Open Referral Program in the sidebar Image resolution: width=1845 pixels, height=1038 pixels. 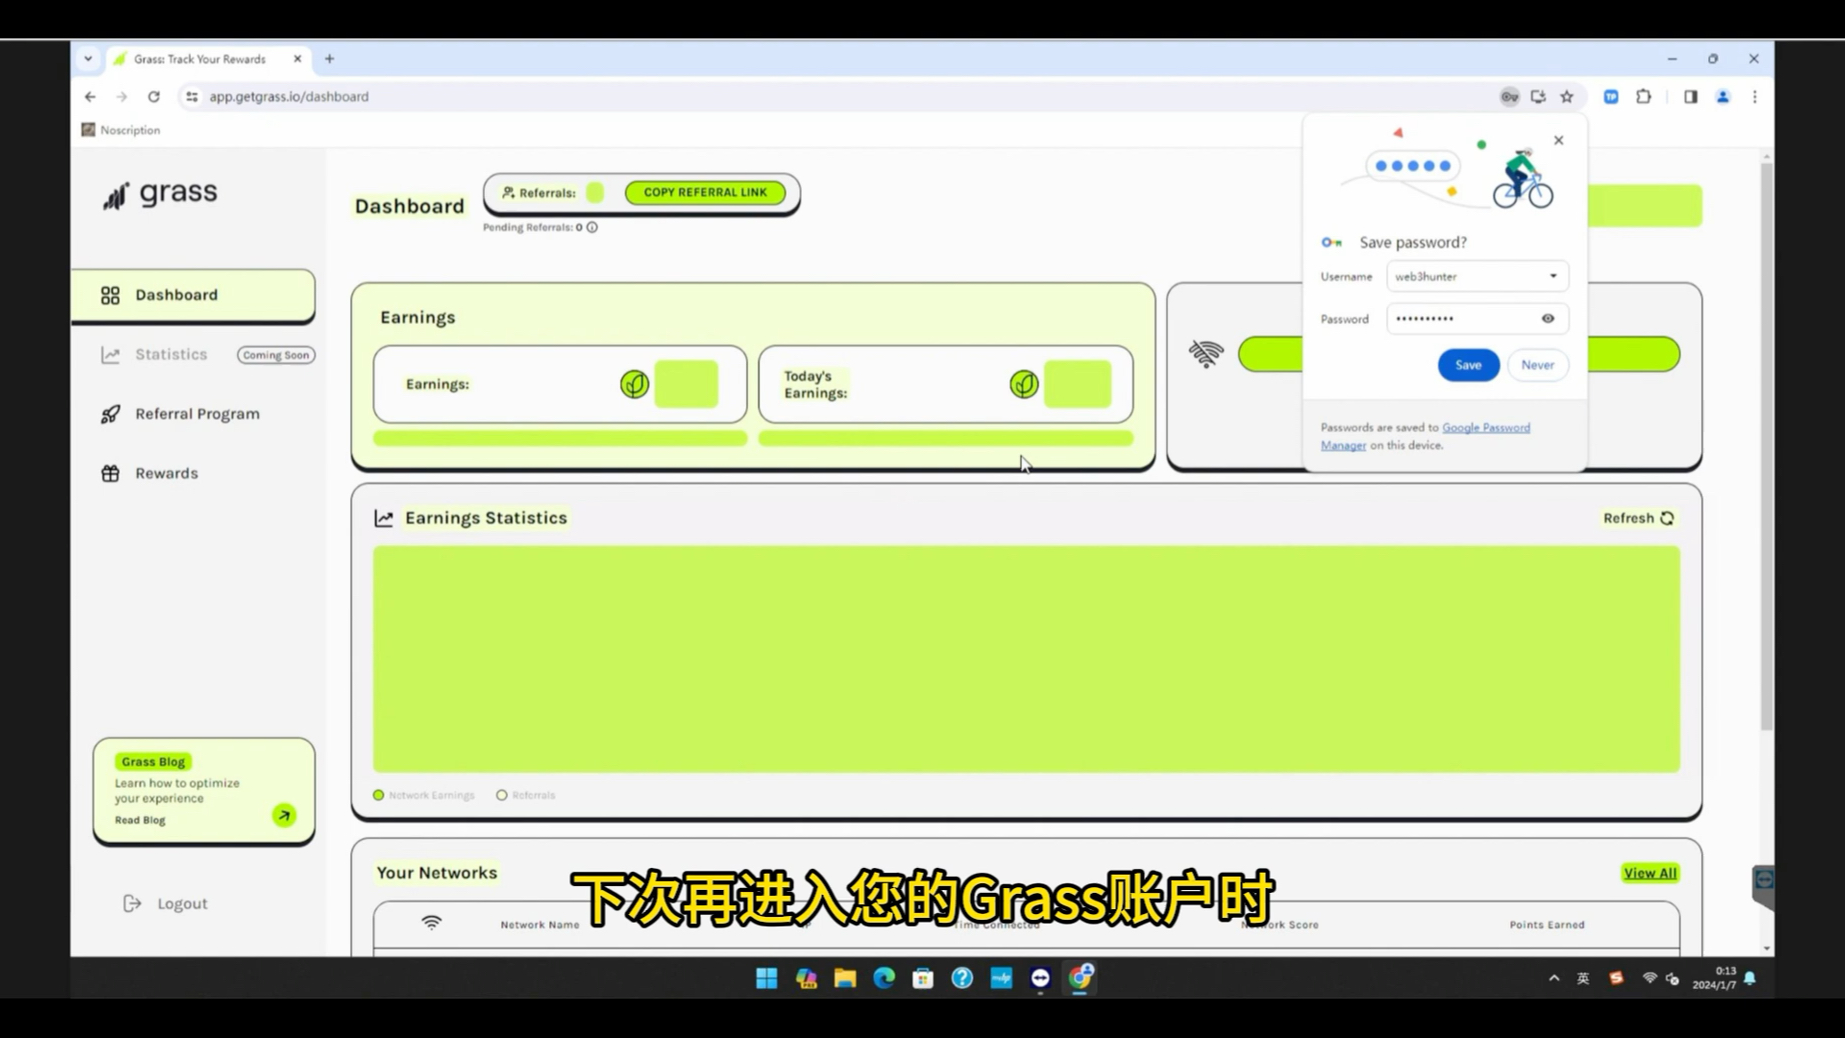click(x=196, y=414)
